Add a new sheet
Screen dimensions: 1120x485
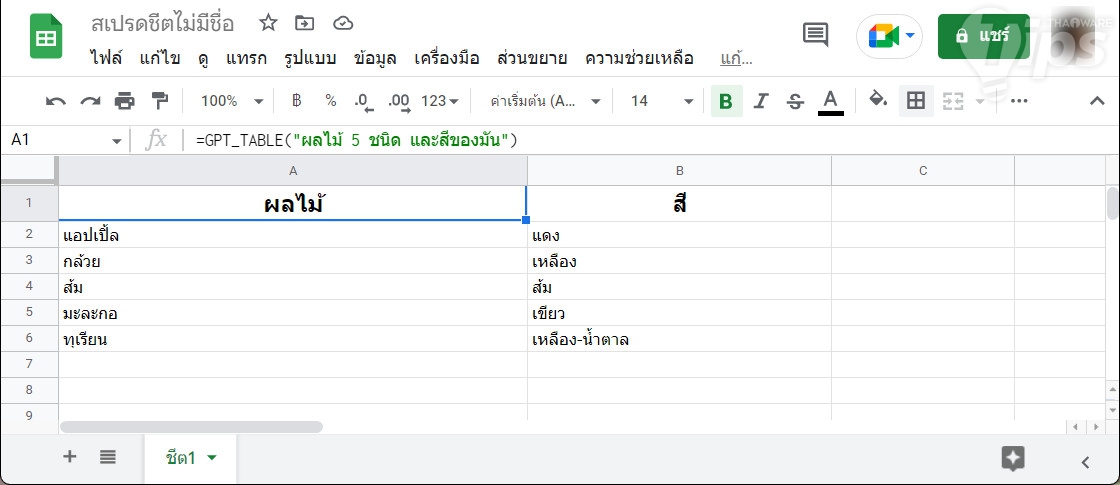[x=69, y=456]
